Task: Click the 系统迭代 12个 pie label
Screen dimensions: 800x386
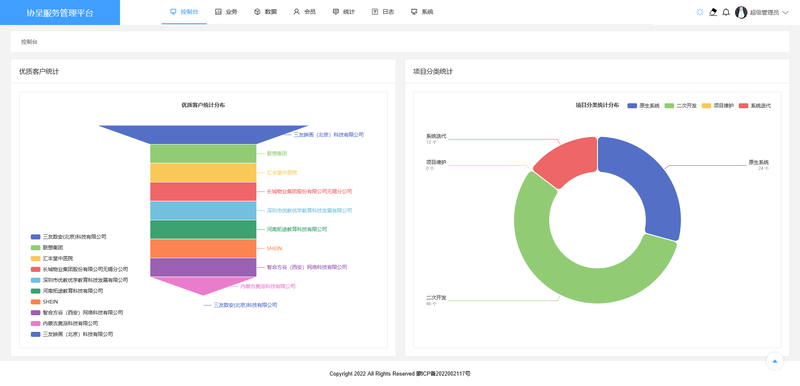Action: coord(436,139)
